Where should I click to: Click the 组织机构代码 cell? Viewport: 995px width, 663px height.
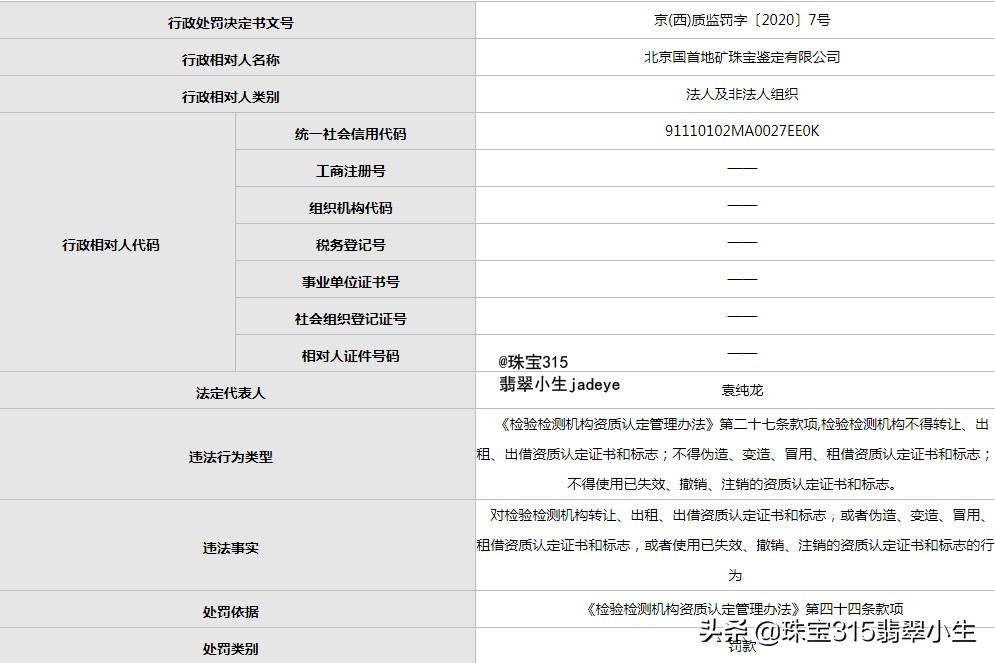click(x=355, y=205)
